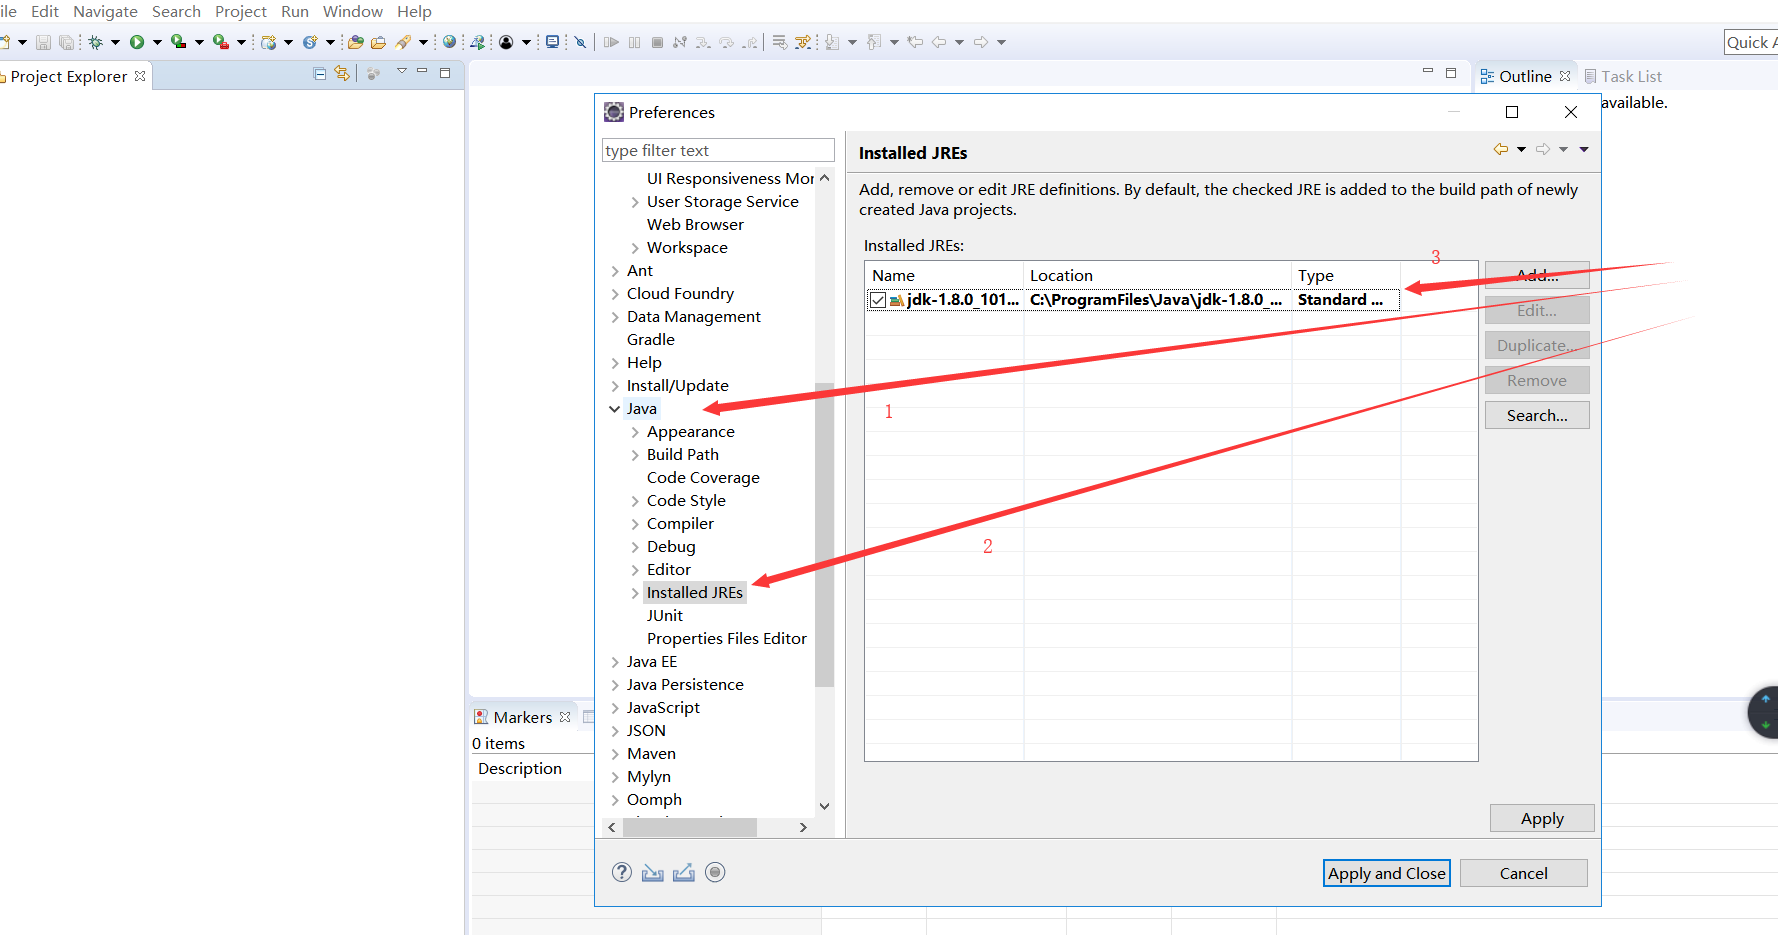Uncheck the jdk-1.8.0_101 JRE checkbox
The width and height of the screenshot is (1778, 935).
click(878, 300)
